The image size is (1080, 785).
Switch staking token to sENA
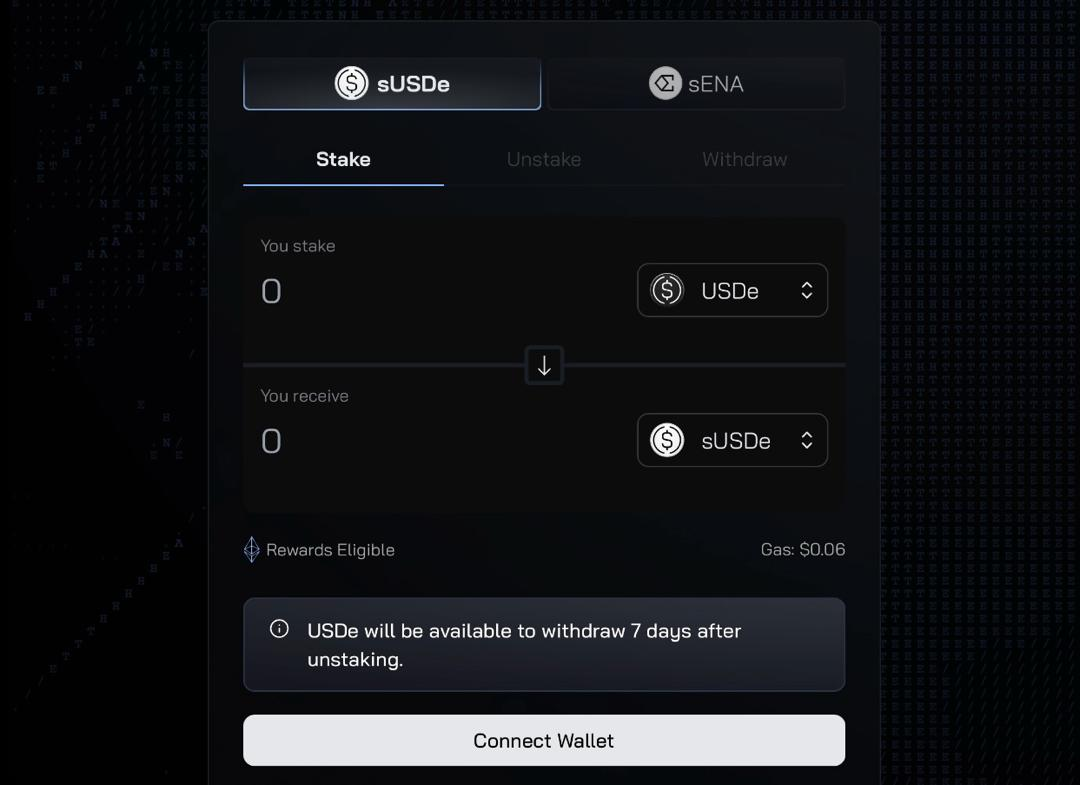pos(696,84)
